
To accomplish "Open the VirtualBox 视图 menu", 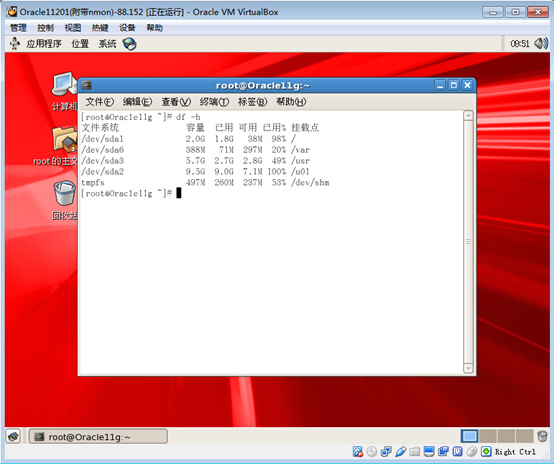I will pyautogui.click(x=73, y=28).
